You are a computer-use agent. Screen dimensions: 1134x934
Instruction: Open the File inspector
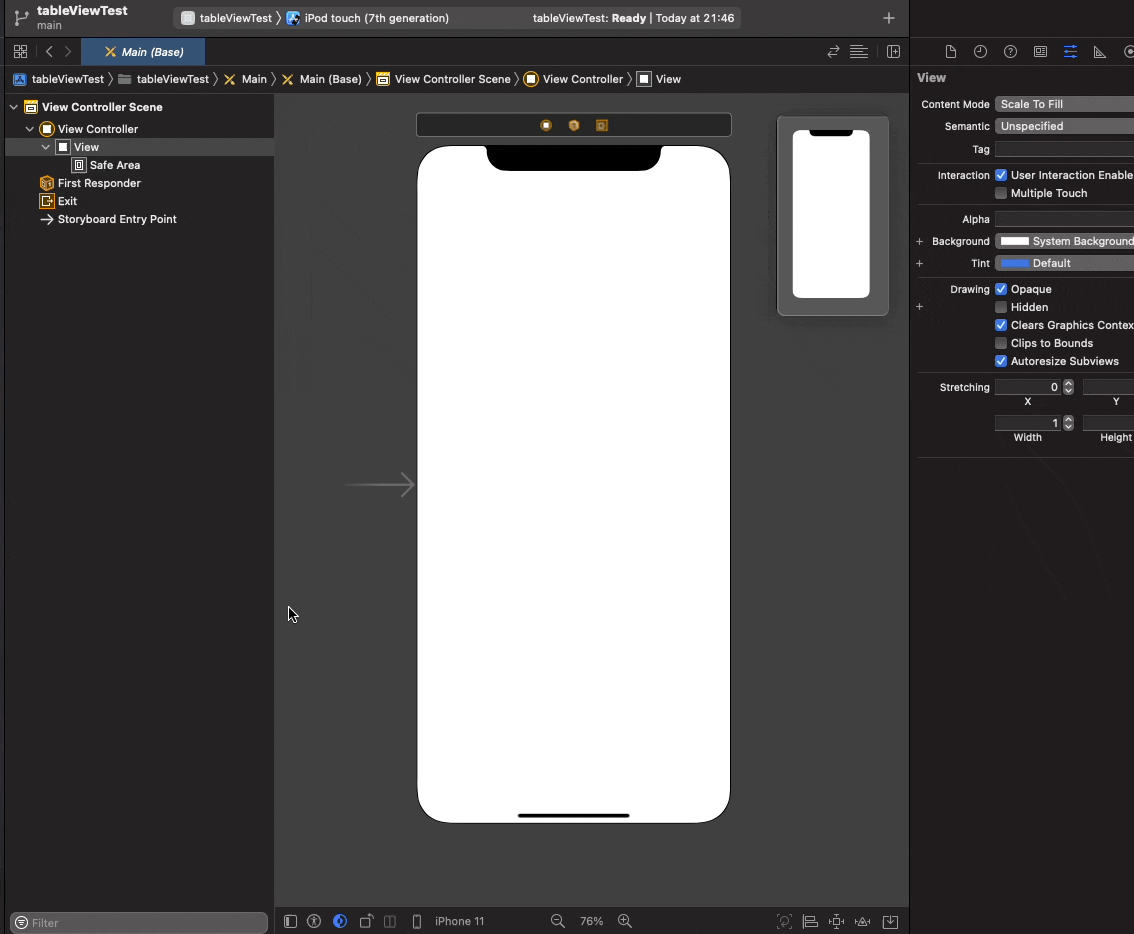tap(950, 51)
